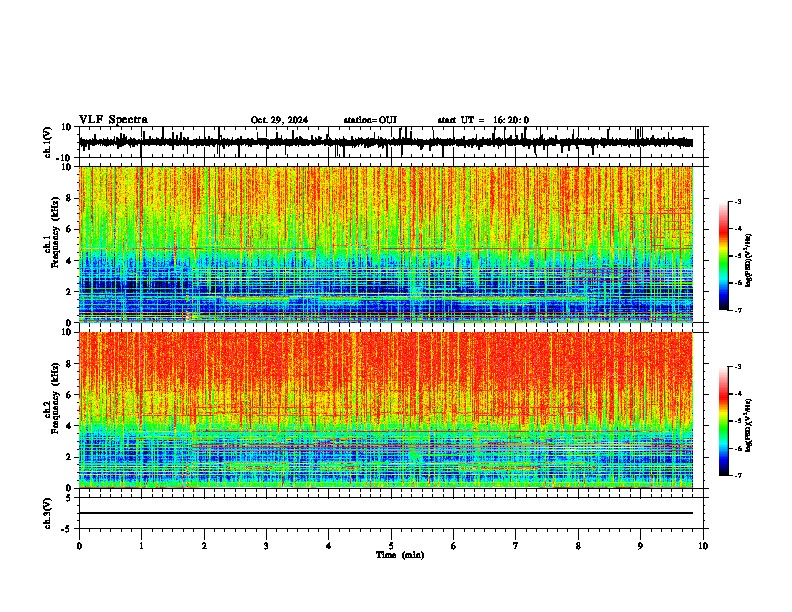792x612 pixels.
Task: Click time axis tick label "3"
Action: point(266,546)
